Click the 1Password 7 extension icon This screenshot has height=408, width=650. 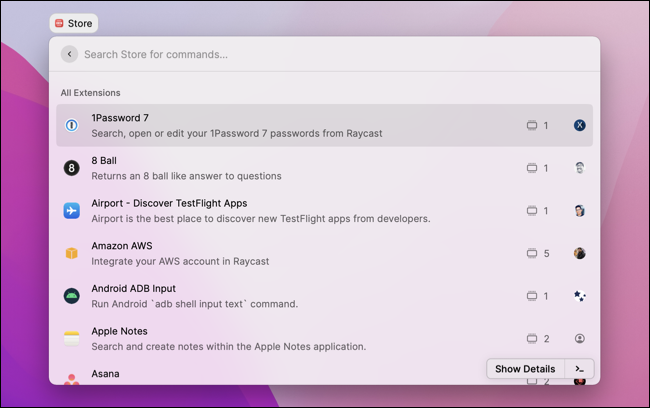tap(72, 125)
